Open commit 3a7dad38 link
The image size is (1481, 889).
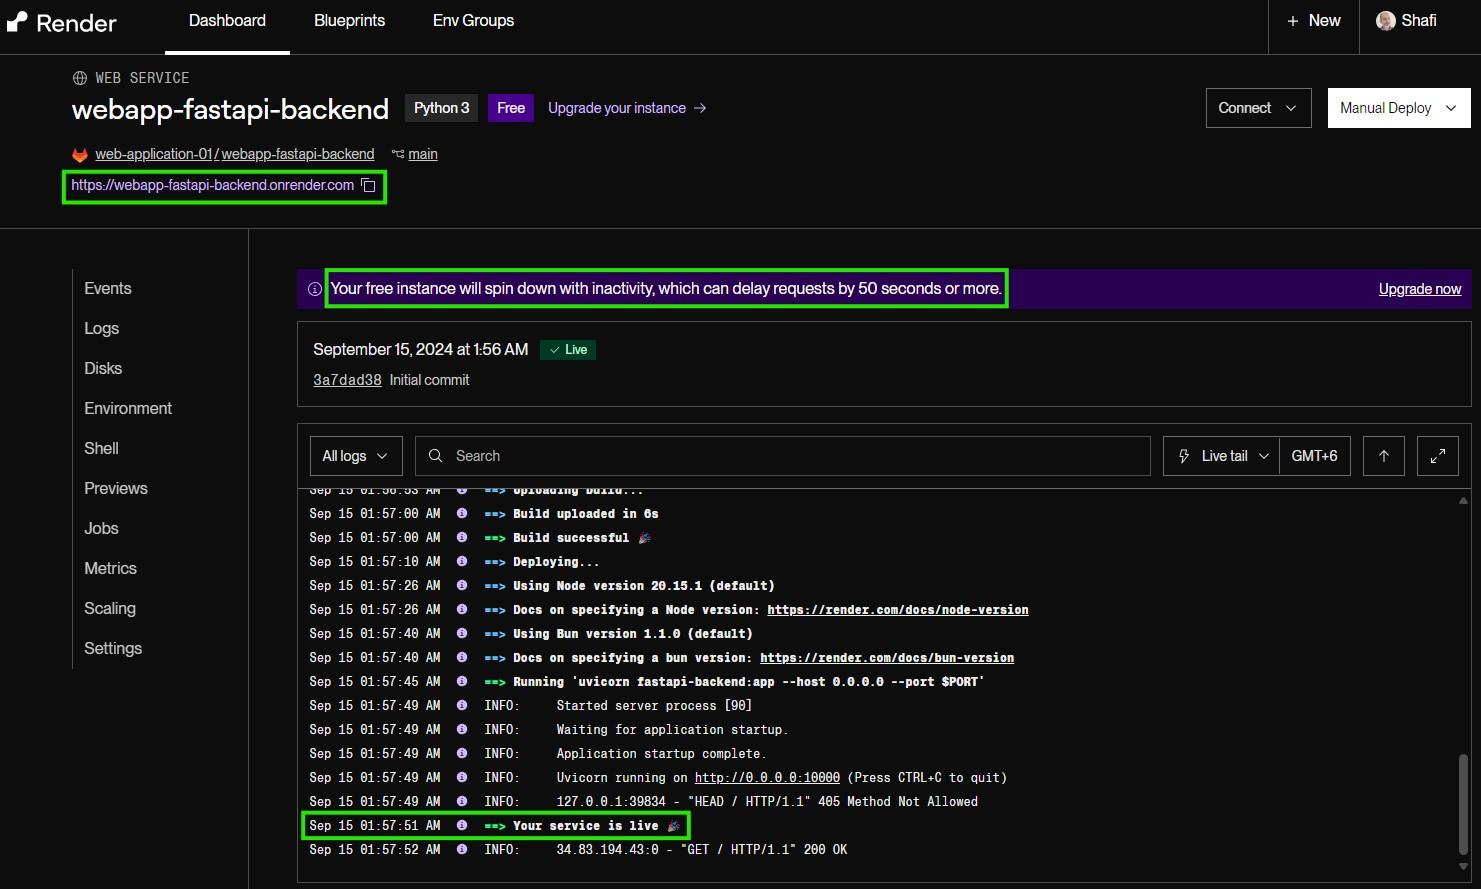347,380
